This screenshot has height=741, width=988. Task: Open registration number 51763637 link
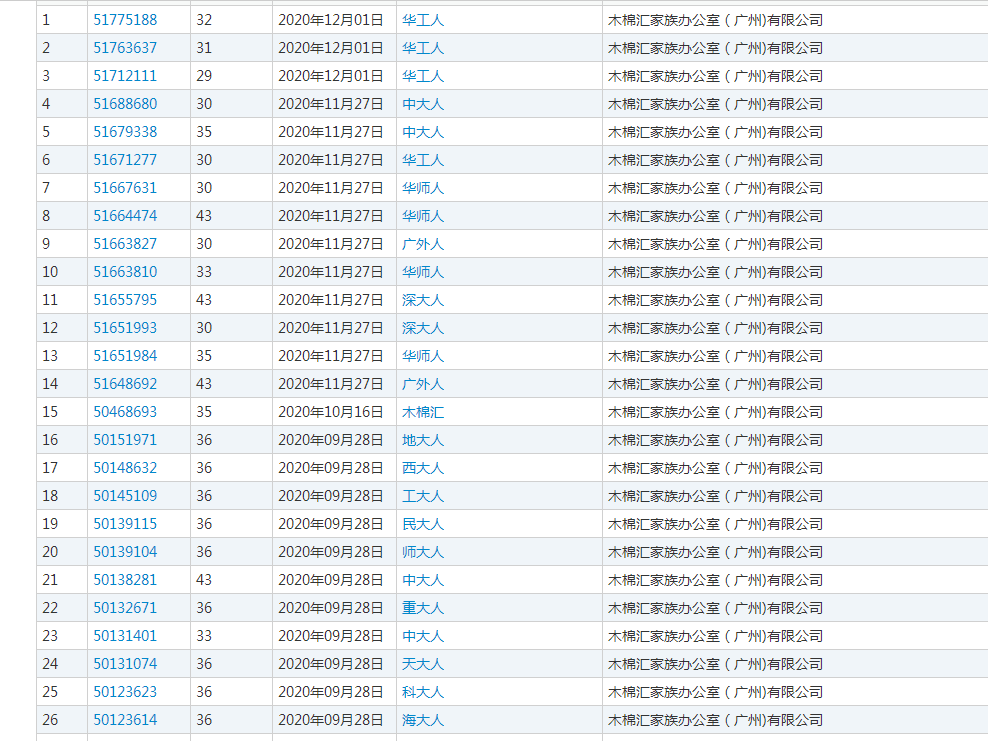[x=125, y=48]
